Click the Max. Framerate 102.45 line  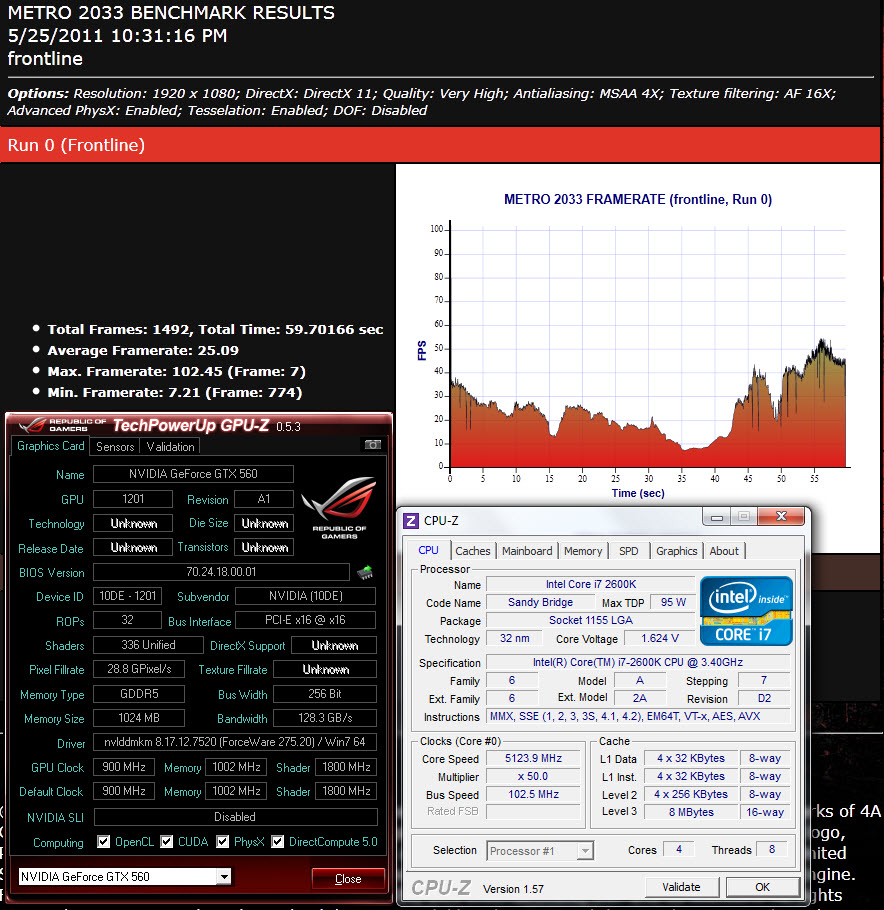click(x=176, y=371)
